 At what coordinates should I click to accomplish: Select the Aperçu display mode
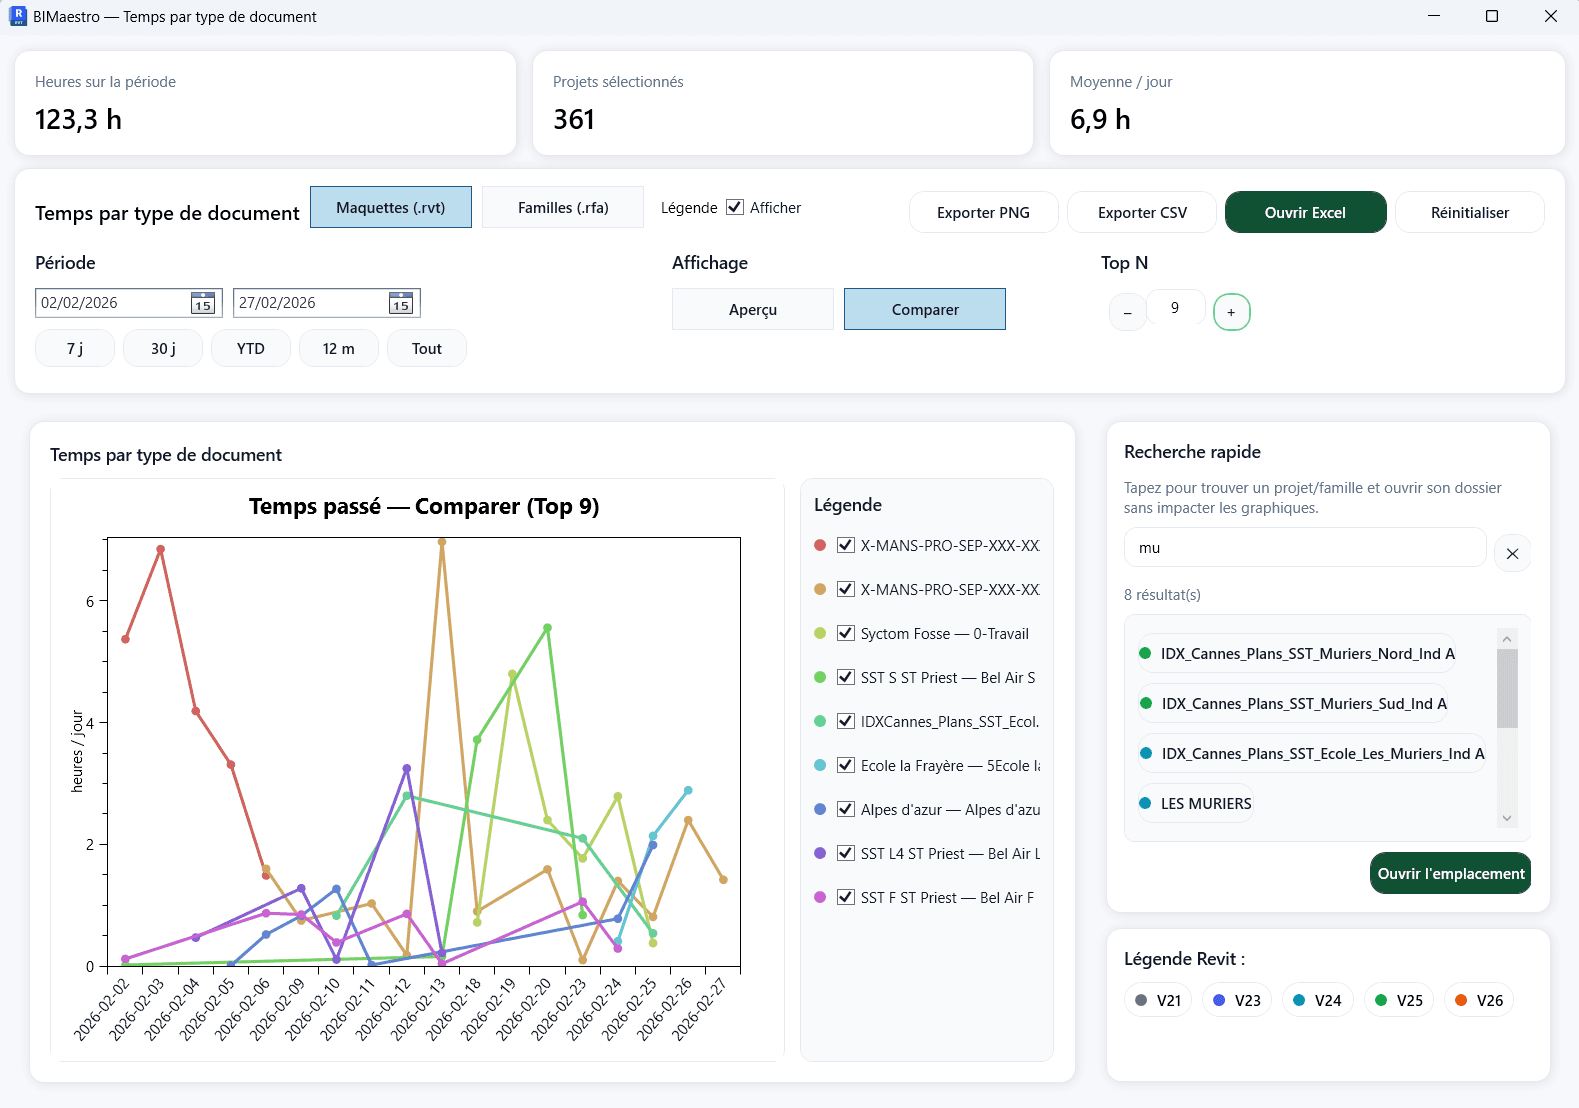[x=752, y=309]
